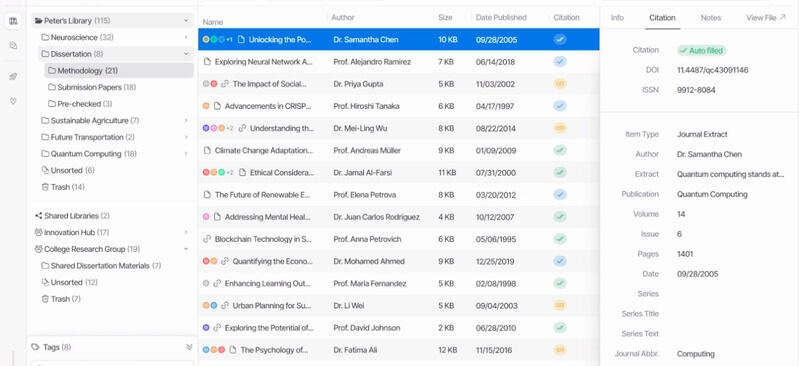The image size is (799, 366).
Task: Click citation badge for Dr. Mohamed Ahmed row
Action: [x=560, y=261]
